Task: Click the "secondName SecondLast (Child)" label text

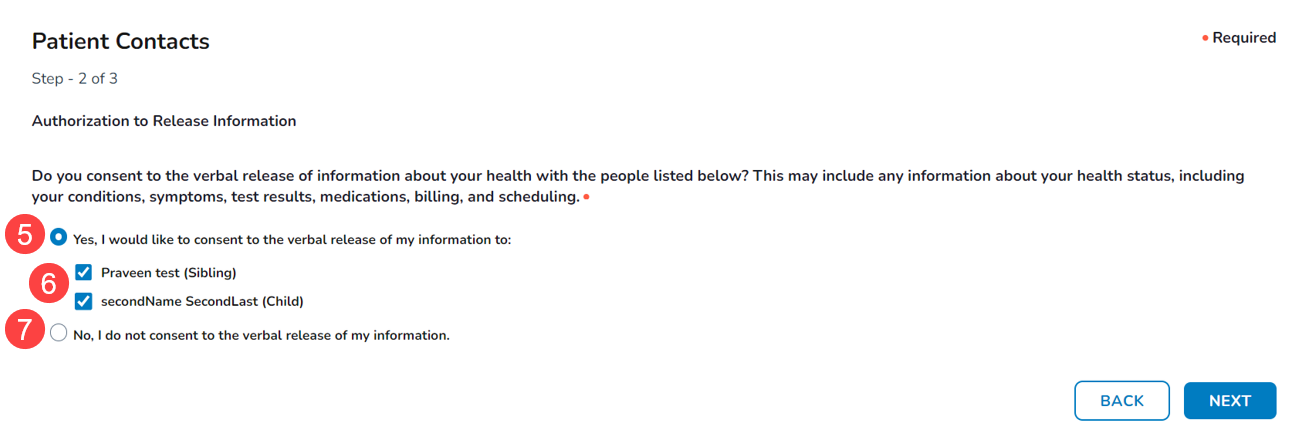Action: pyautogui.click(x=202, y=301)
